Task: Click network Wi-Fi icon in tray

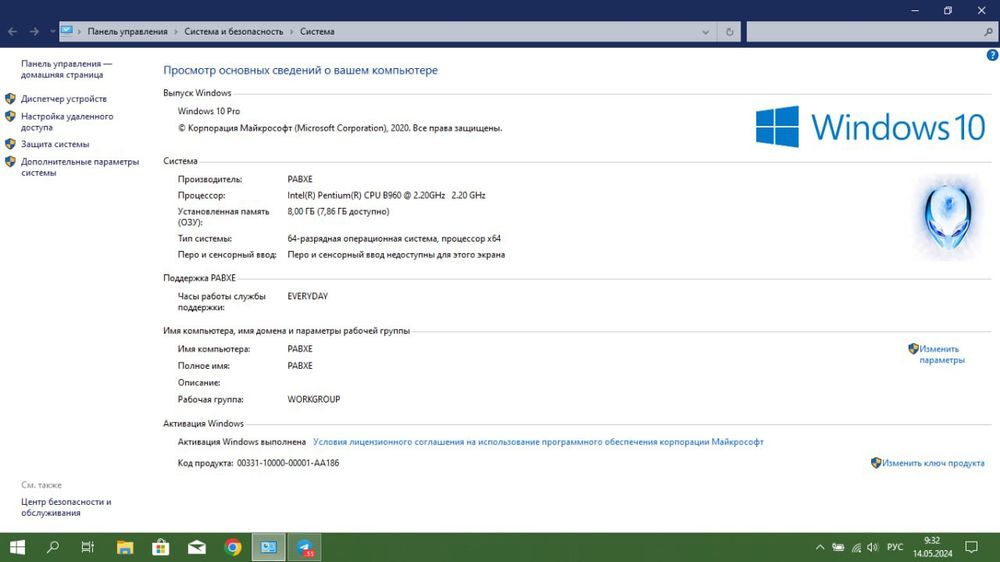Action: 856,547
